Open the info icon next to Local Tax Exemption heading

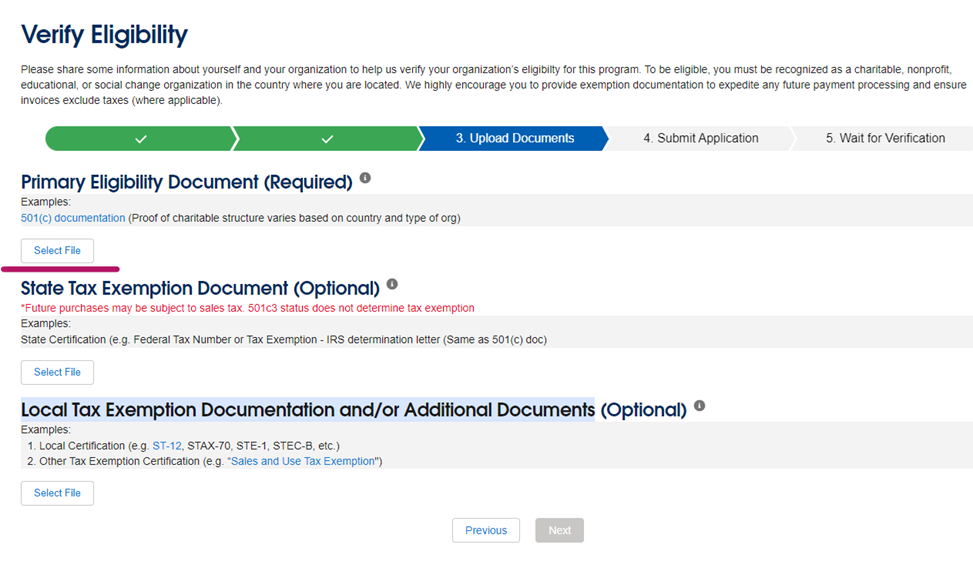[699, 406]
